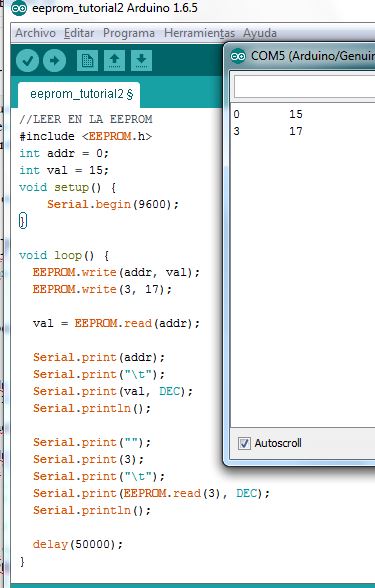This screenshot has width=375, height=588.
Task: Click the val = EEPROM.read(addr); line
Action: pos(116,323)
